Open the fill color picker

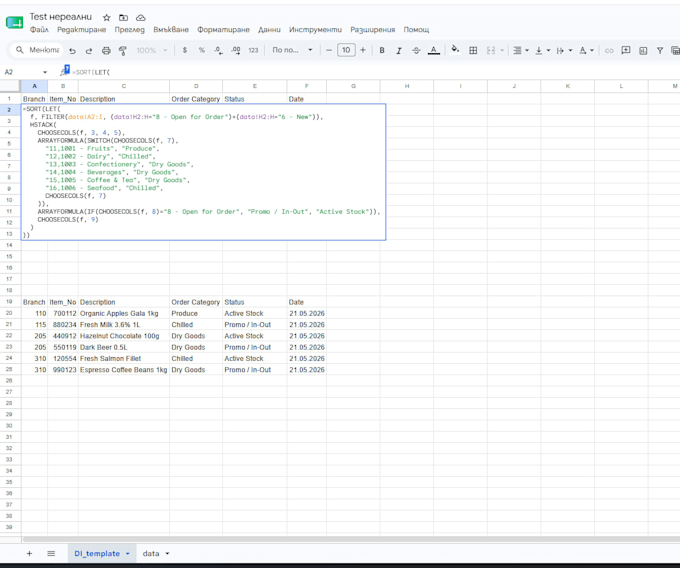click(x=455, y=50)
